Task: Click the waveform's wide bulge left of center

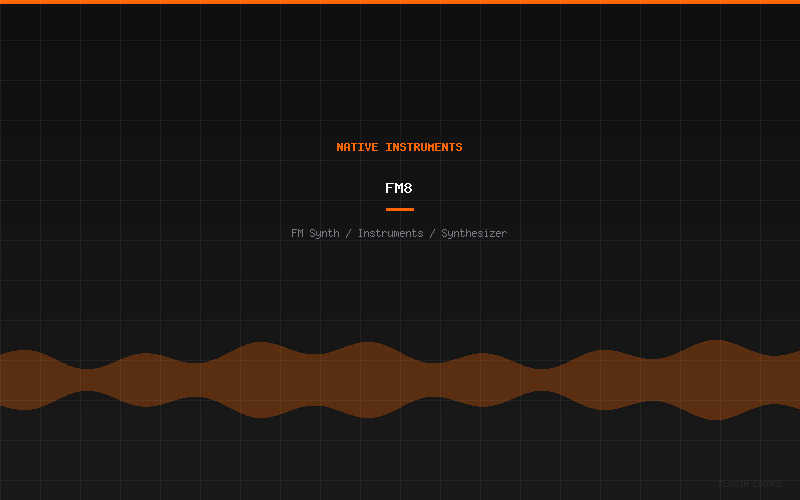Action: point(262,380)
